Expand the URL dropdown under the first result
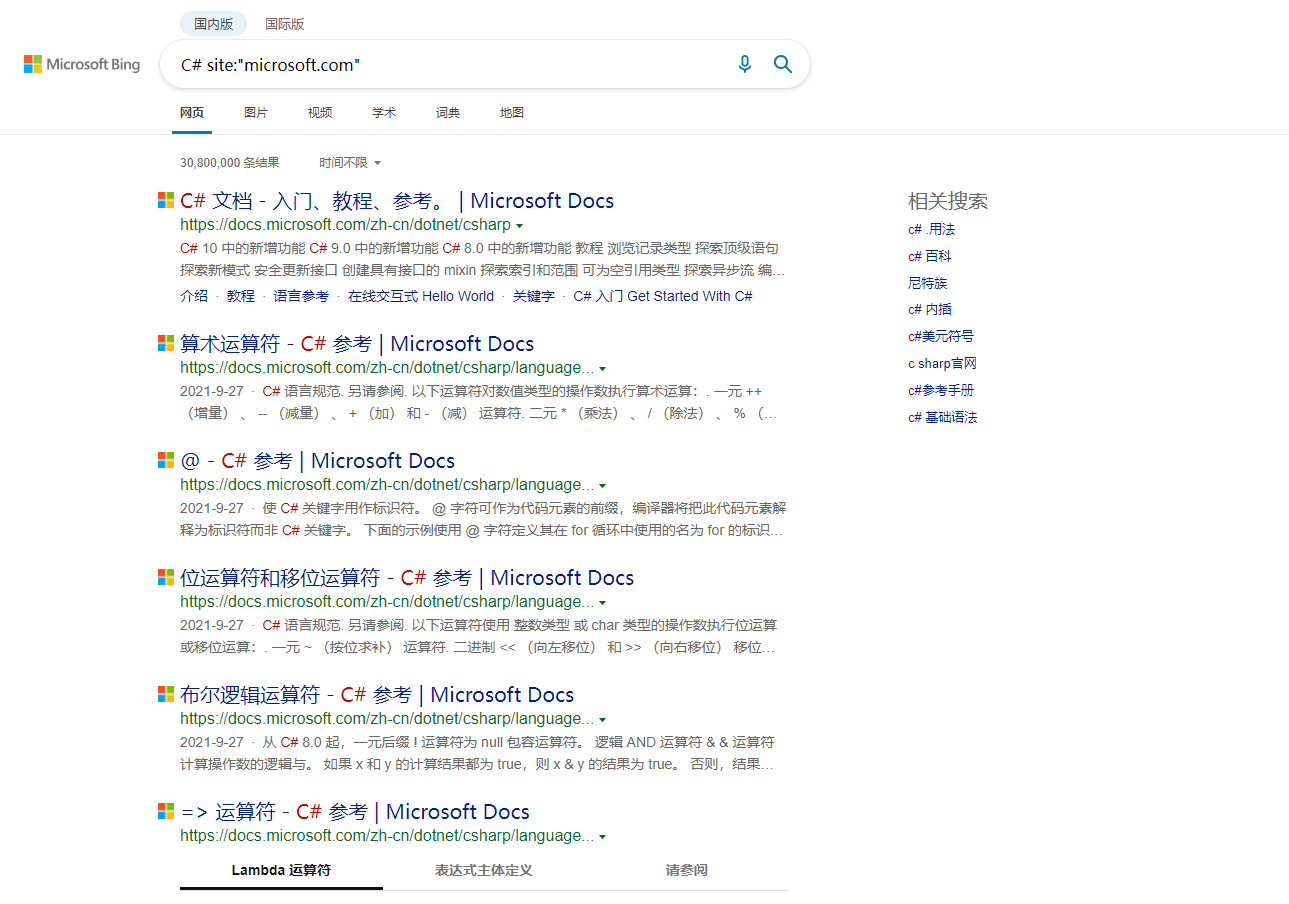 point(521,225)
